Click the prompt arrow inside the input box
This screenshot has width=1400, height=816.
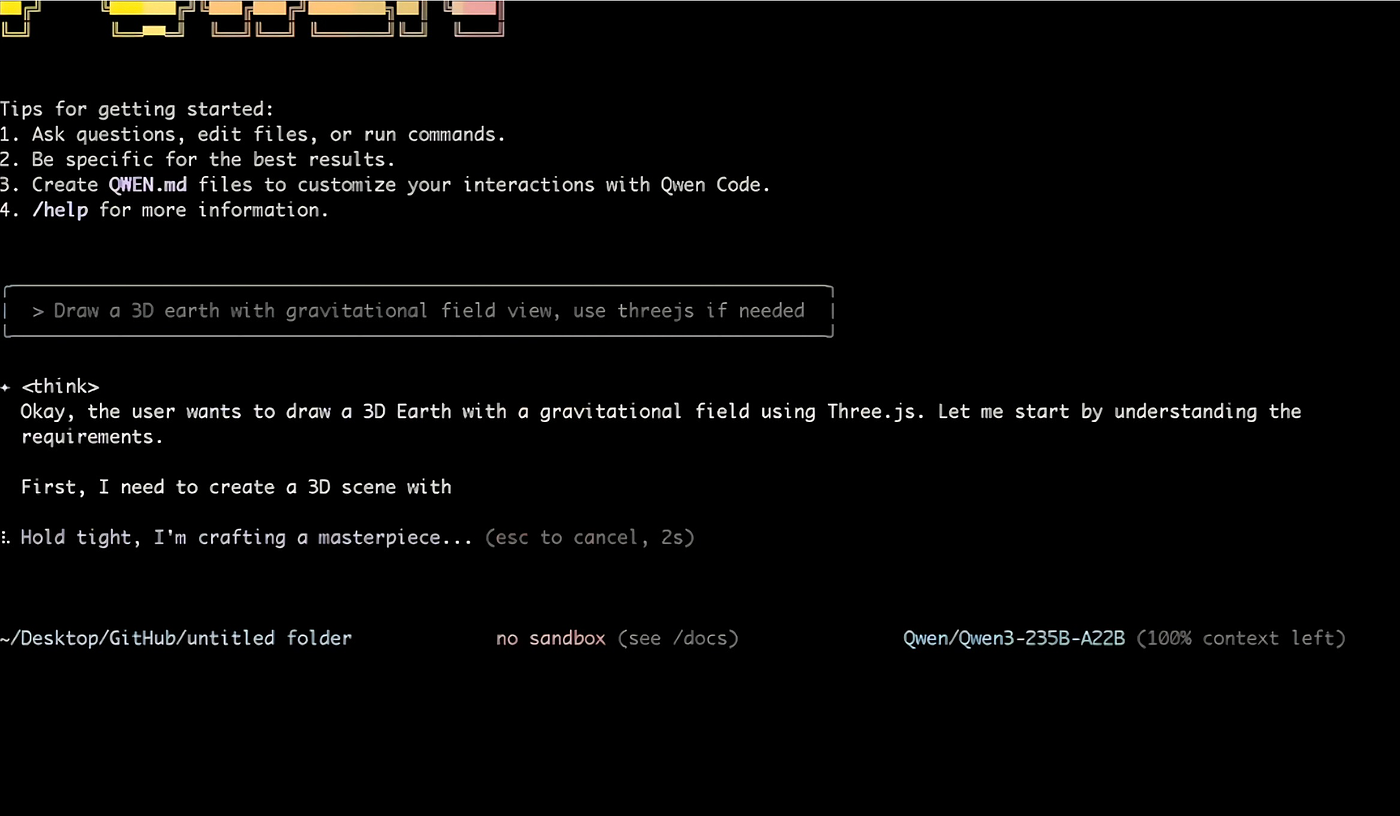coord(37,311)
